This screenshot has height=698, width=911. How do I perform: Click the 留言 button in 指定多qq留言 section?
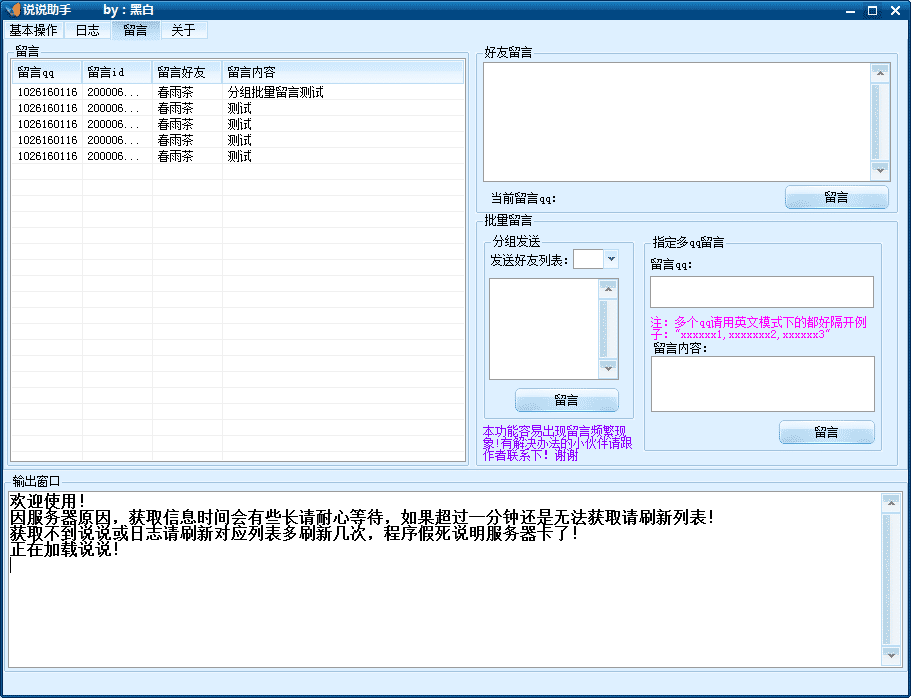[x=826, y=432]
